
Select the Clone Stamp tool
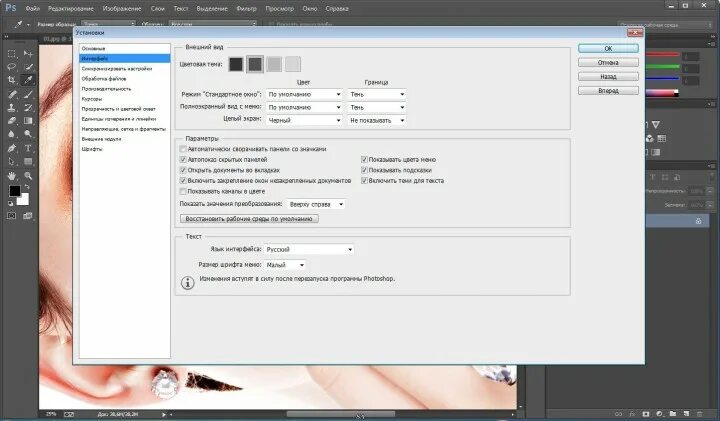coord(12,108)
